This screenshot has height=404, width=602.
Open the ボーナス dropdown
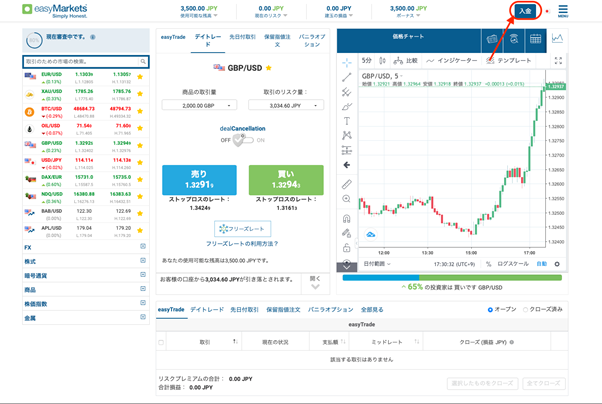click(408, 16)
